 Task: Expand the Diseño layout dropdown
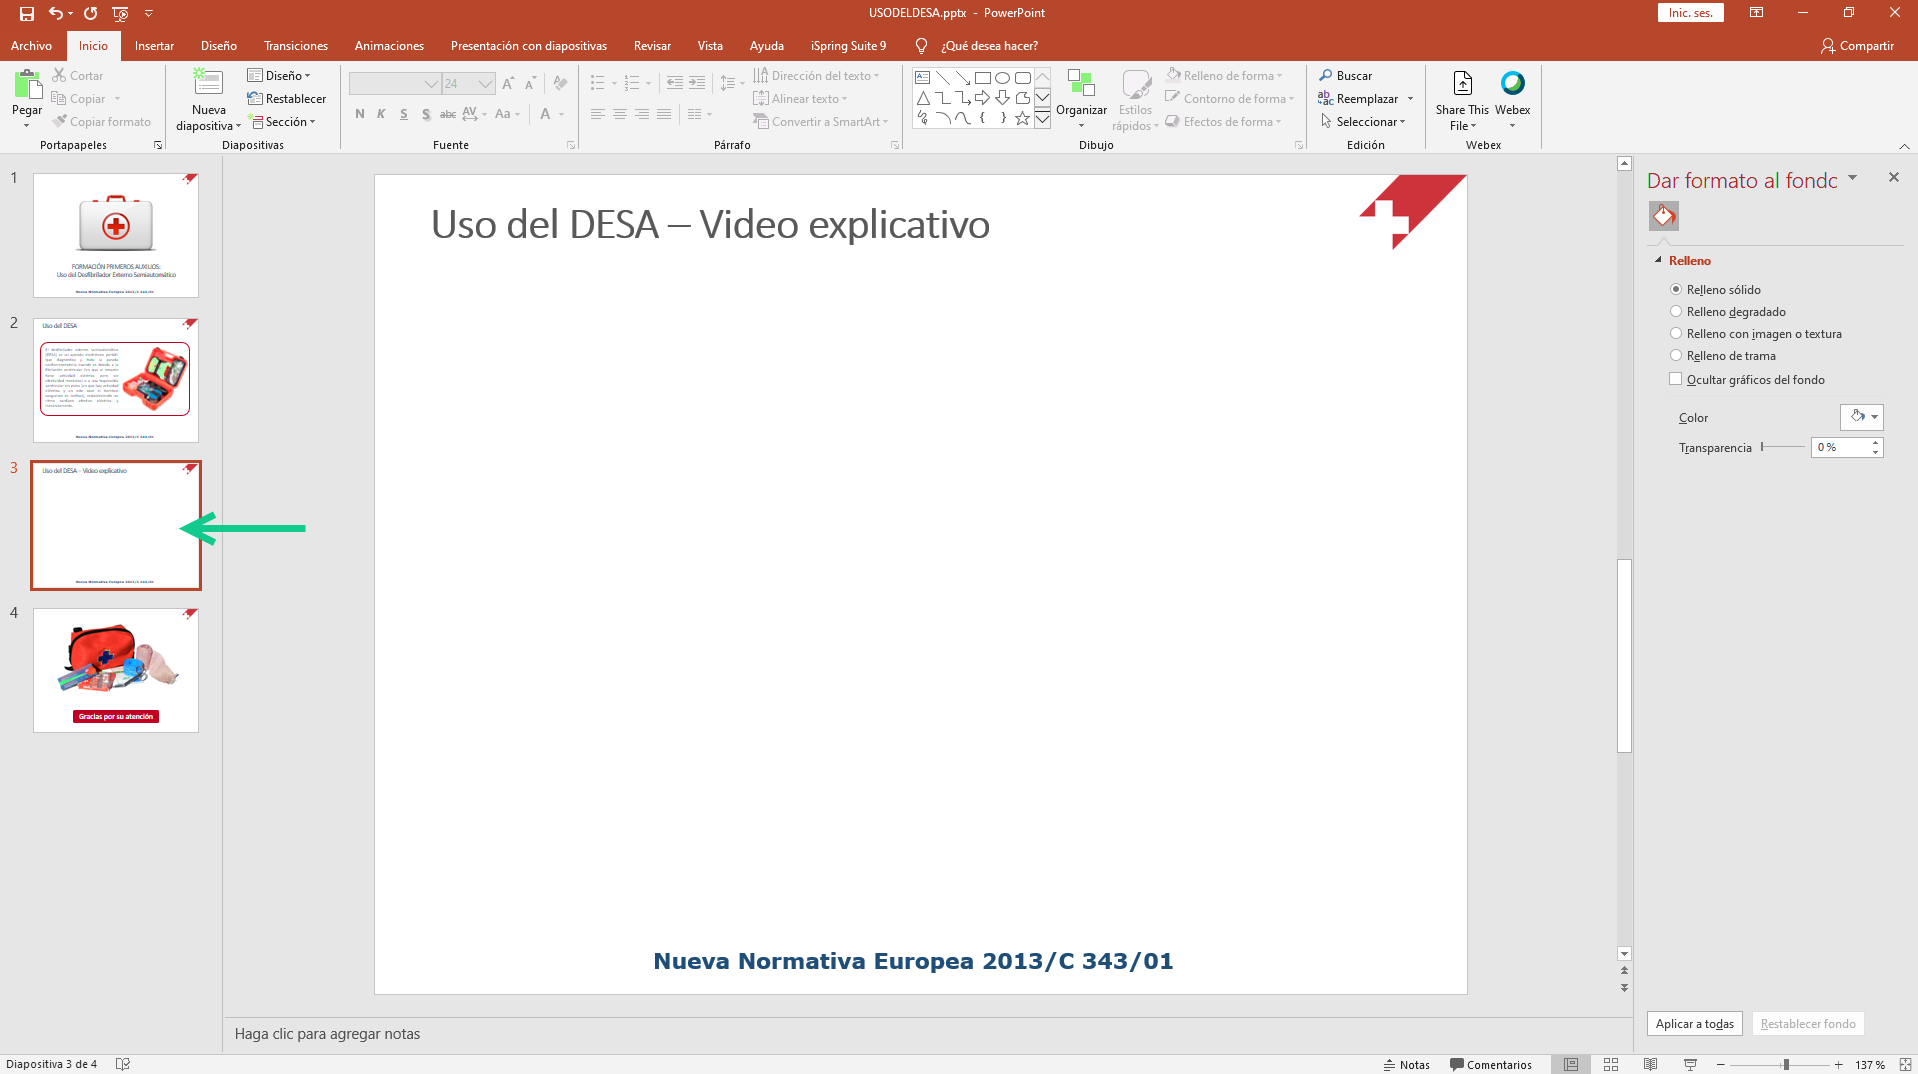pos(280,76)
